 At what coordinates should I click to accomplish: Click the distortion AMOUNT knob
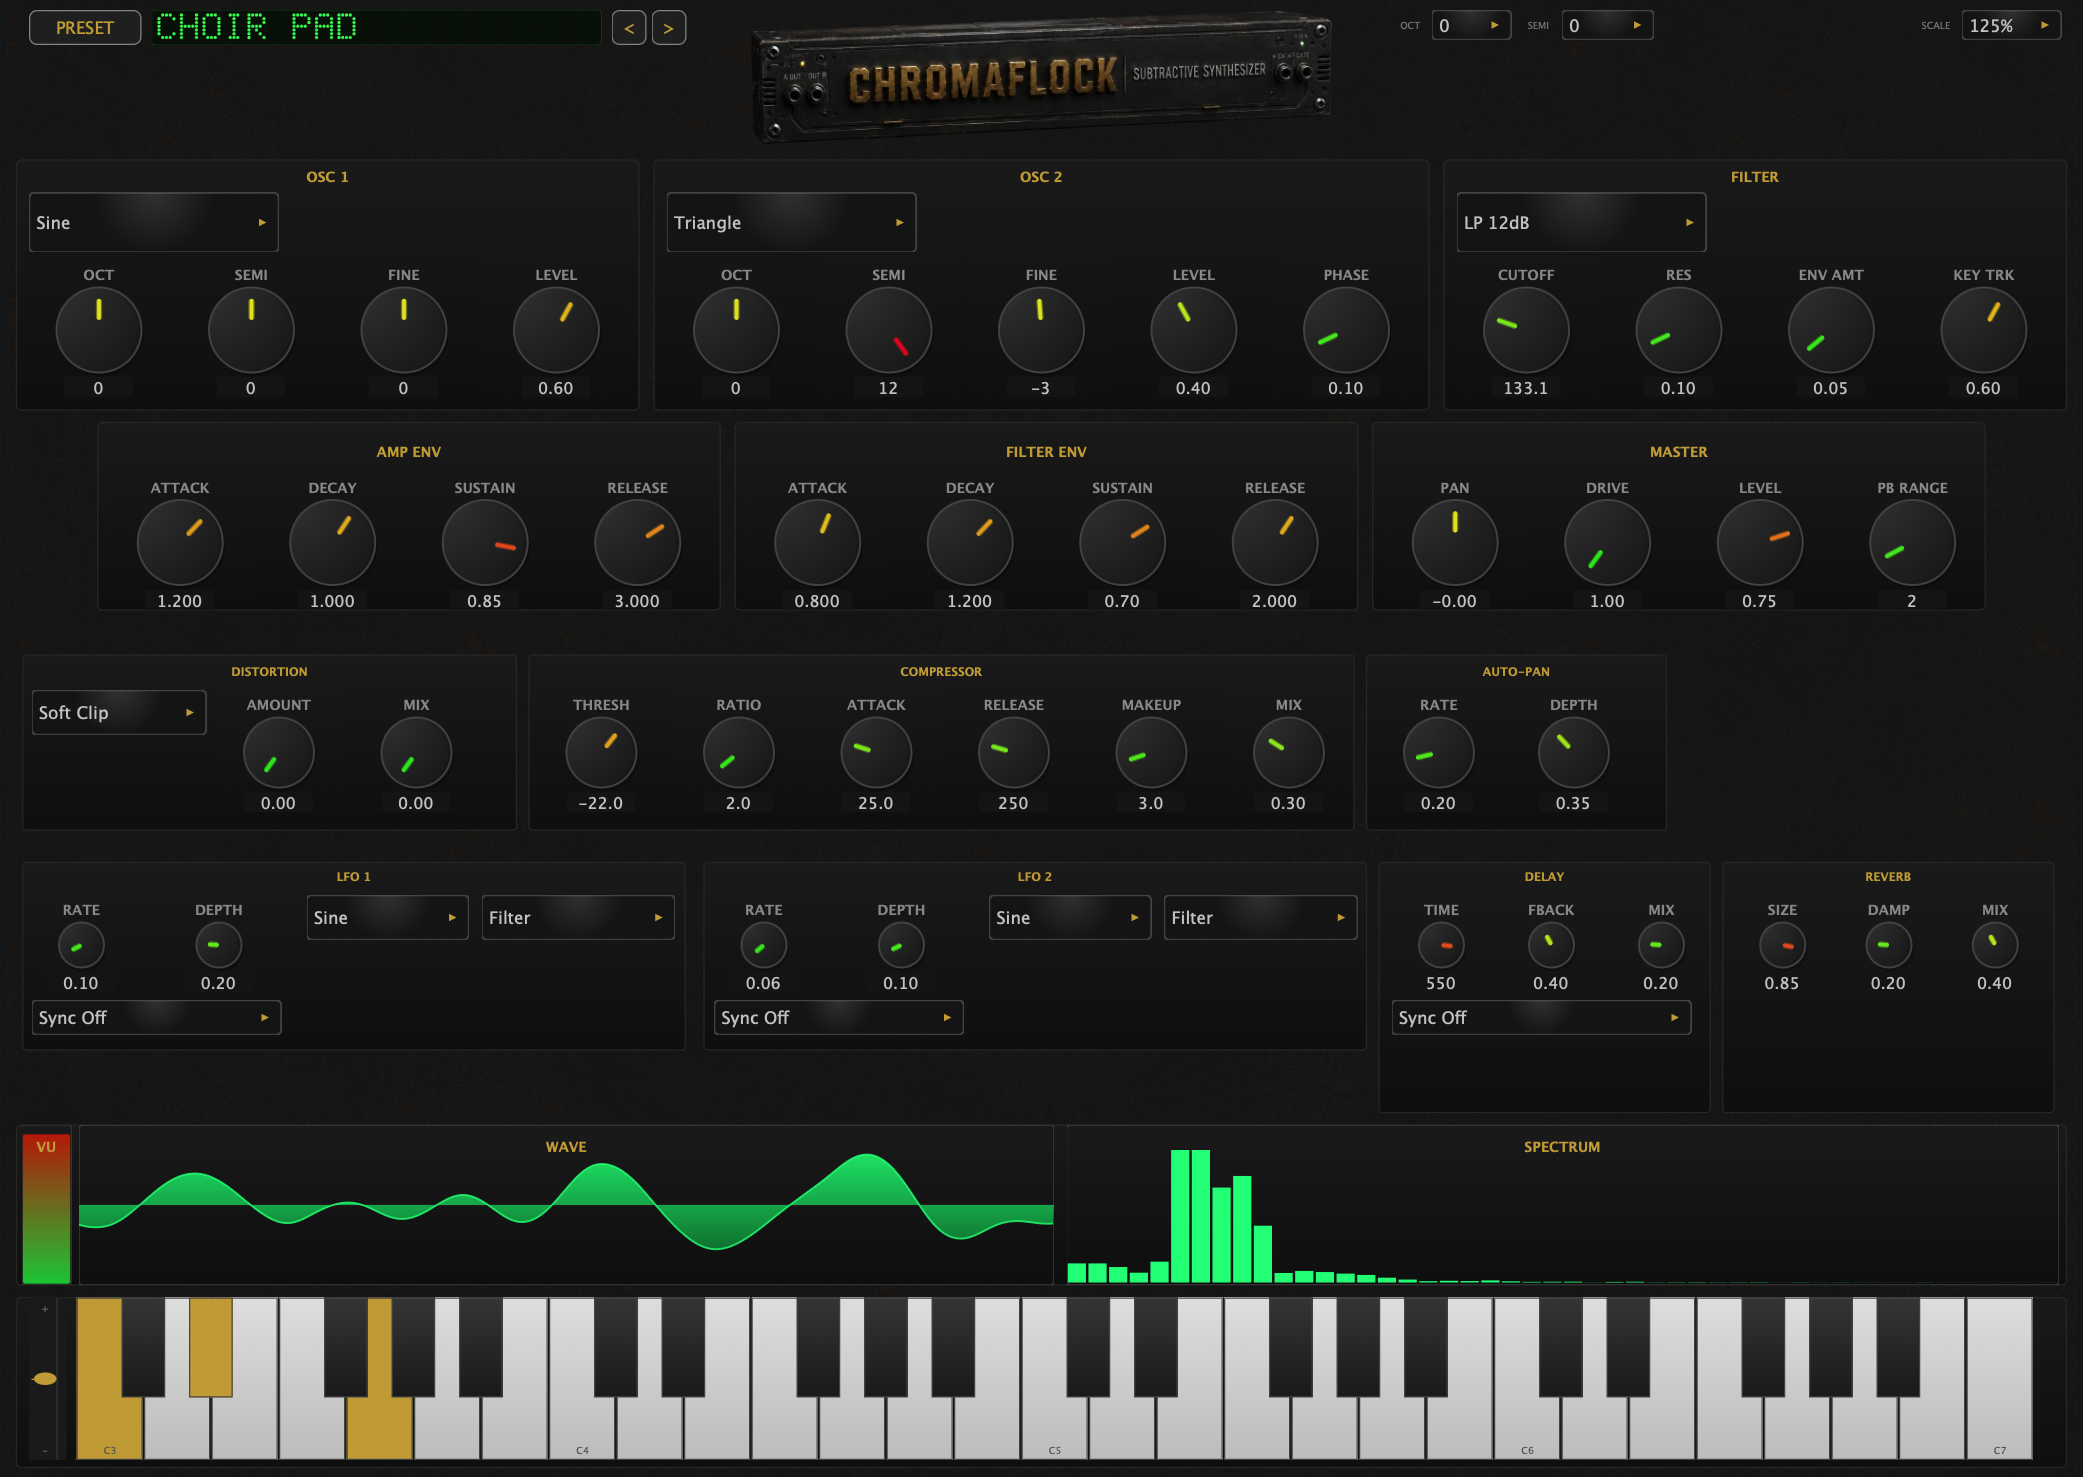tap(279, 753)
